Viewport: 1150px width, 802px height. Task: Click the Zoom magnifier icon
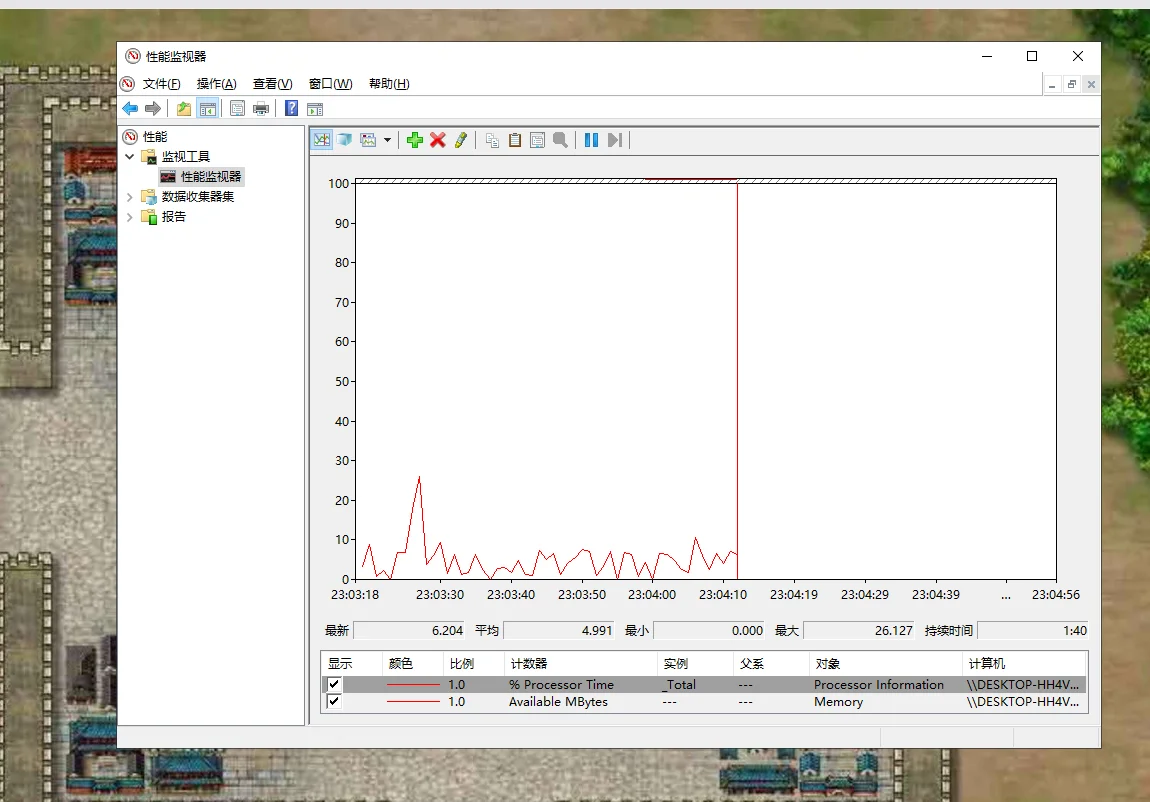click(560, 139)
